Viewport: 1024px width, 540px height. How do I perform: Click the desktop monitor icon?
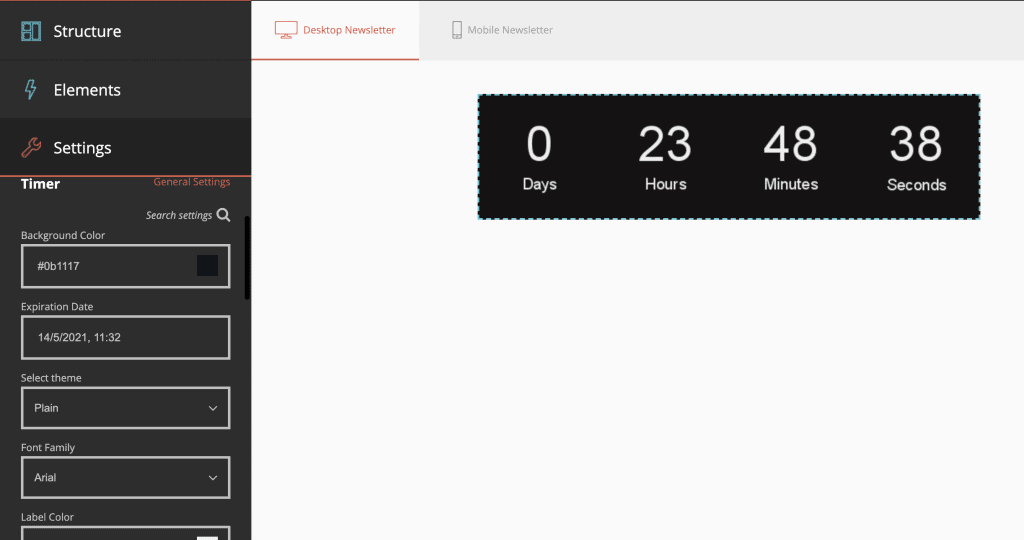(286, 30)
